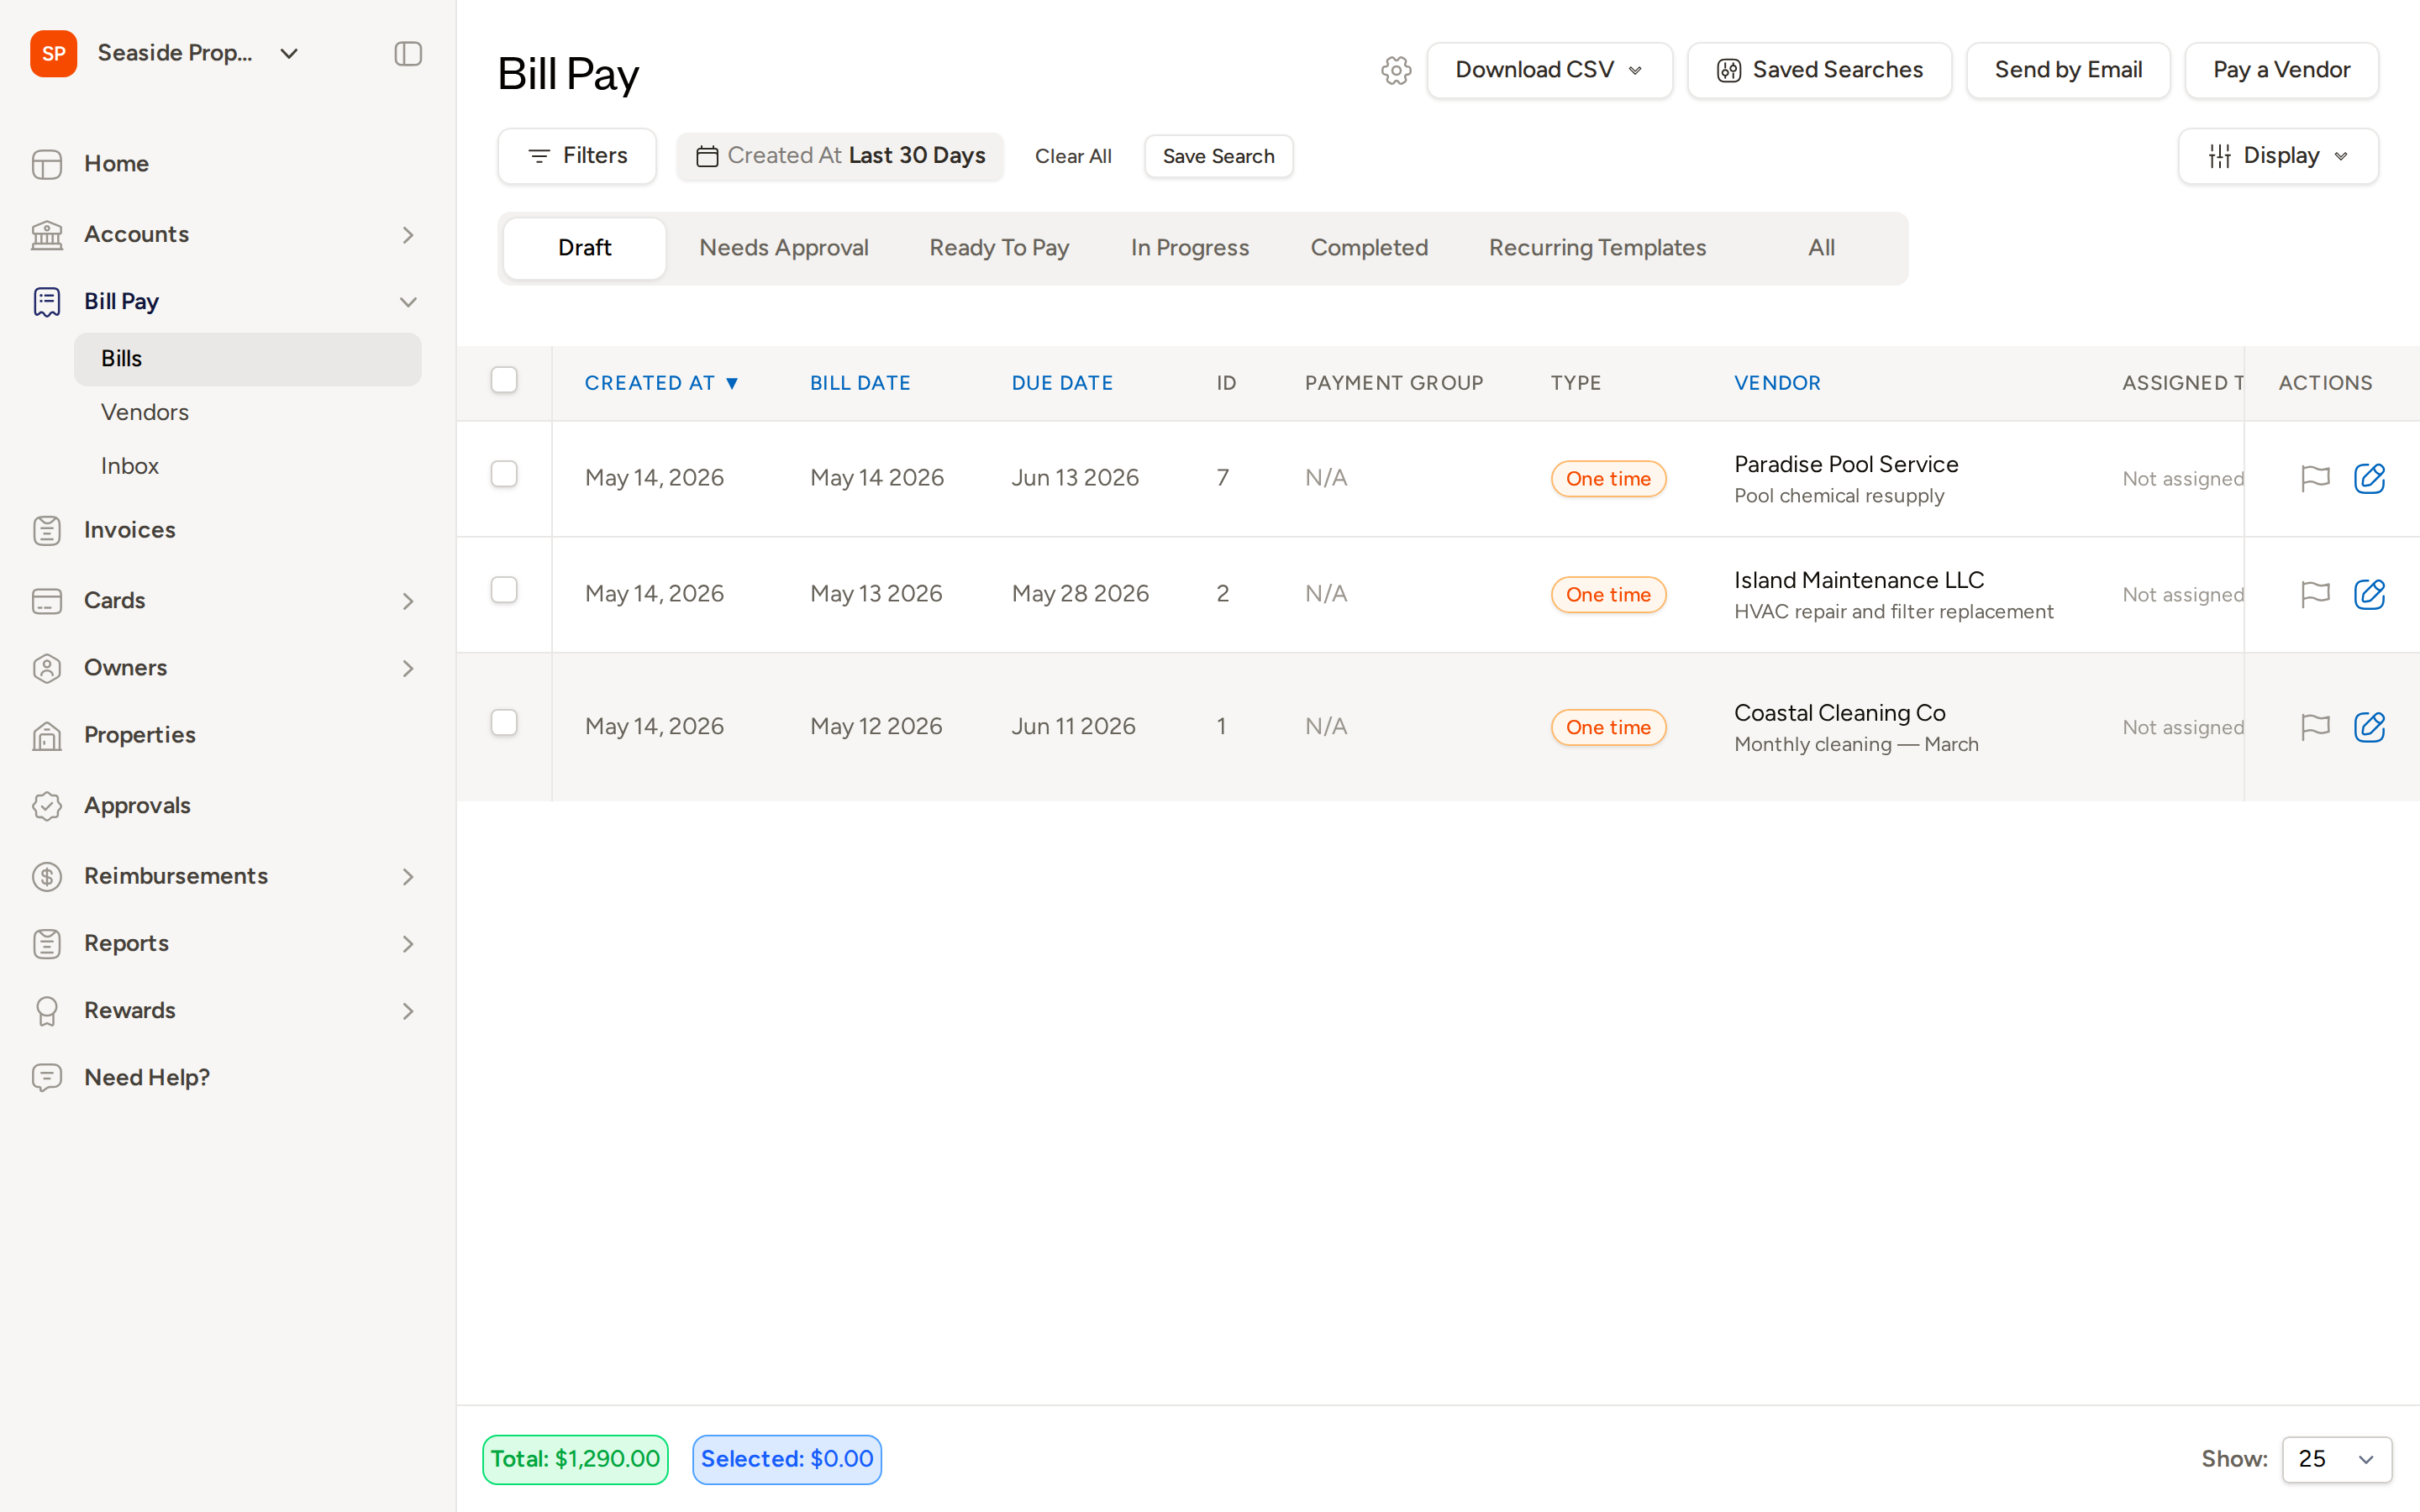Viewport: 2420px width, 1512px height.
Task: Flag the Coastal Cleaning Co bill
Action: [x=2315, y=727]
